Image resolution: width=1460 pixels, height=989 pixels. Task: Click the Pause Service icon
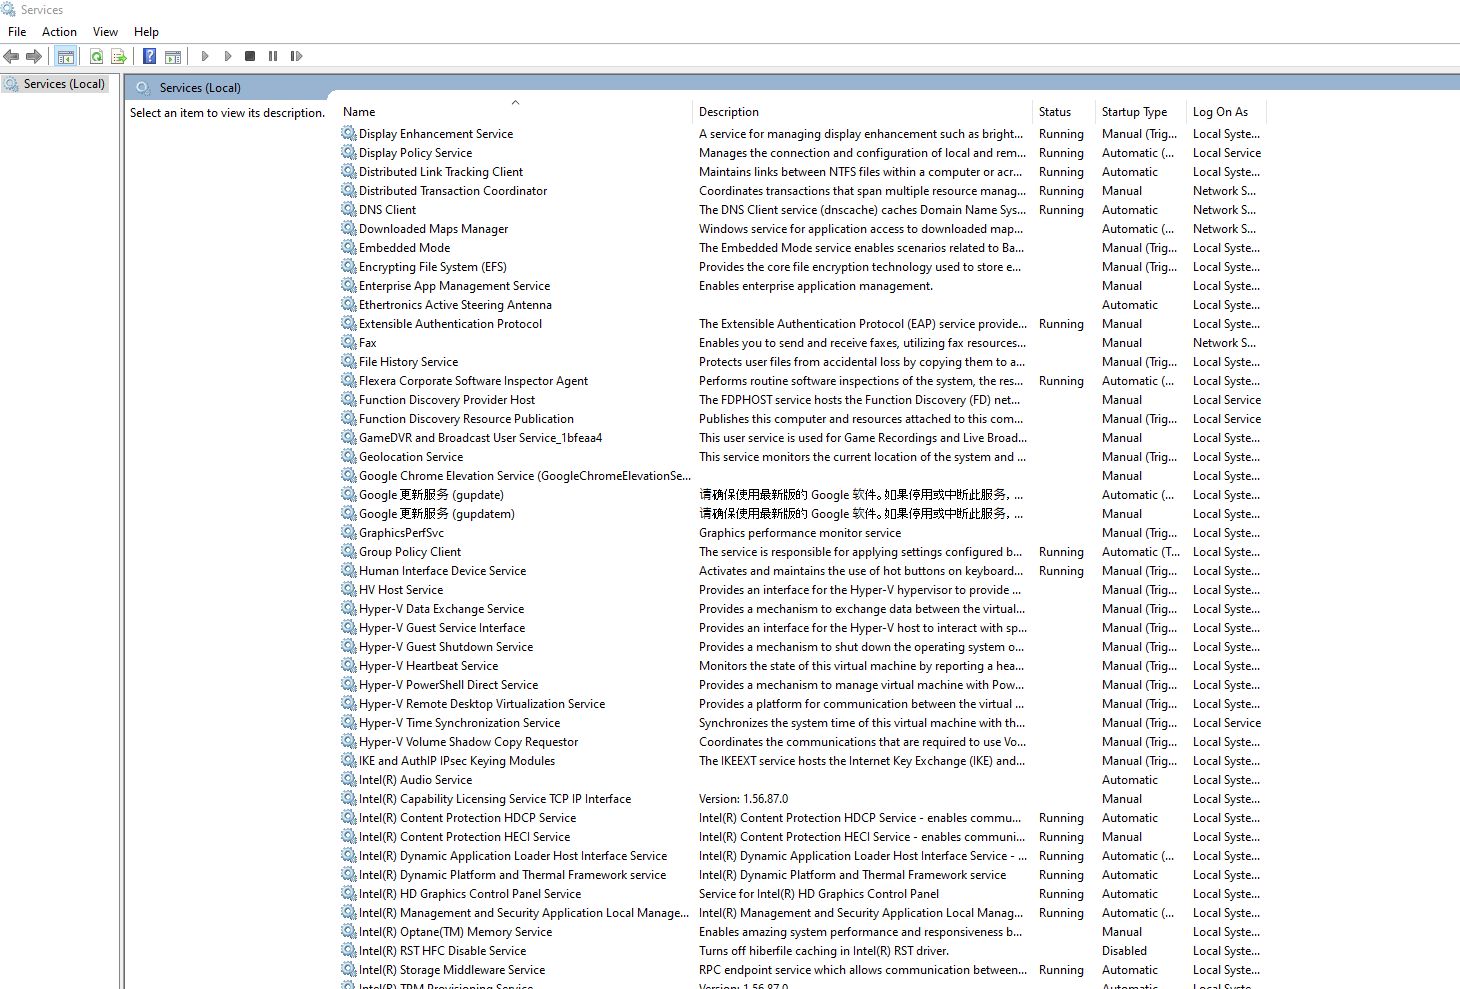coord(273,57)
